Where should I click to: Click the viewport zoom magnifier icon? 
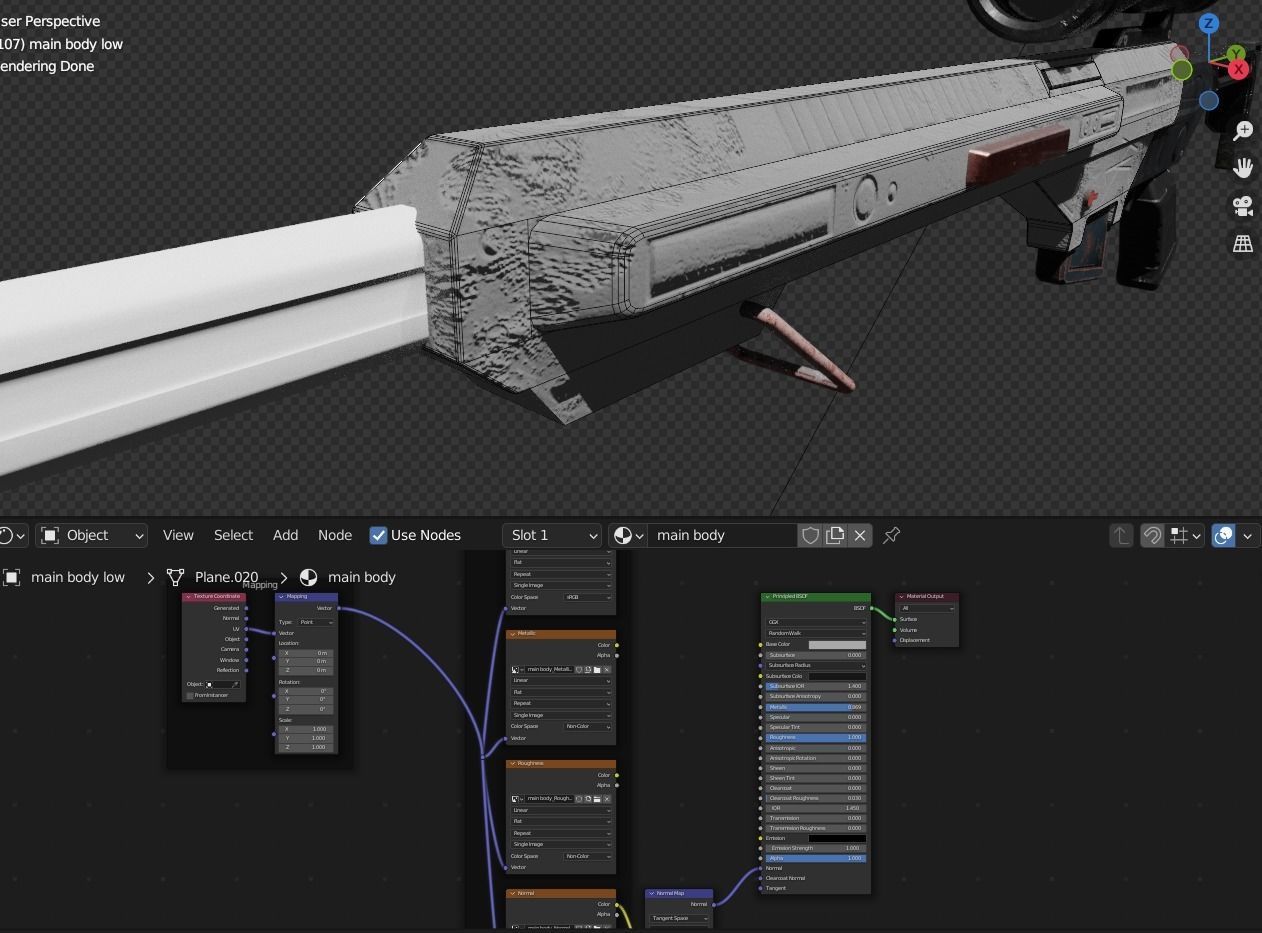pos(1243,130)
